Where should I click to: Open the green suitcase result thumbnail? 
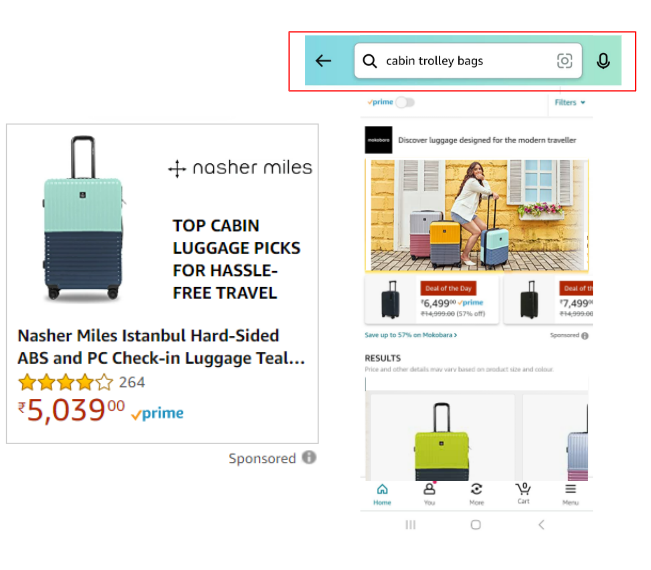tap(442, 439)
